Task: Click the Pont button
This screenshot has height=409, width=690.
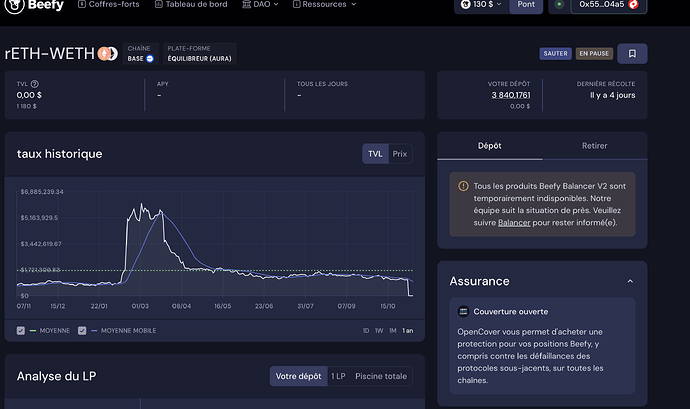Action: click(527, 5)
